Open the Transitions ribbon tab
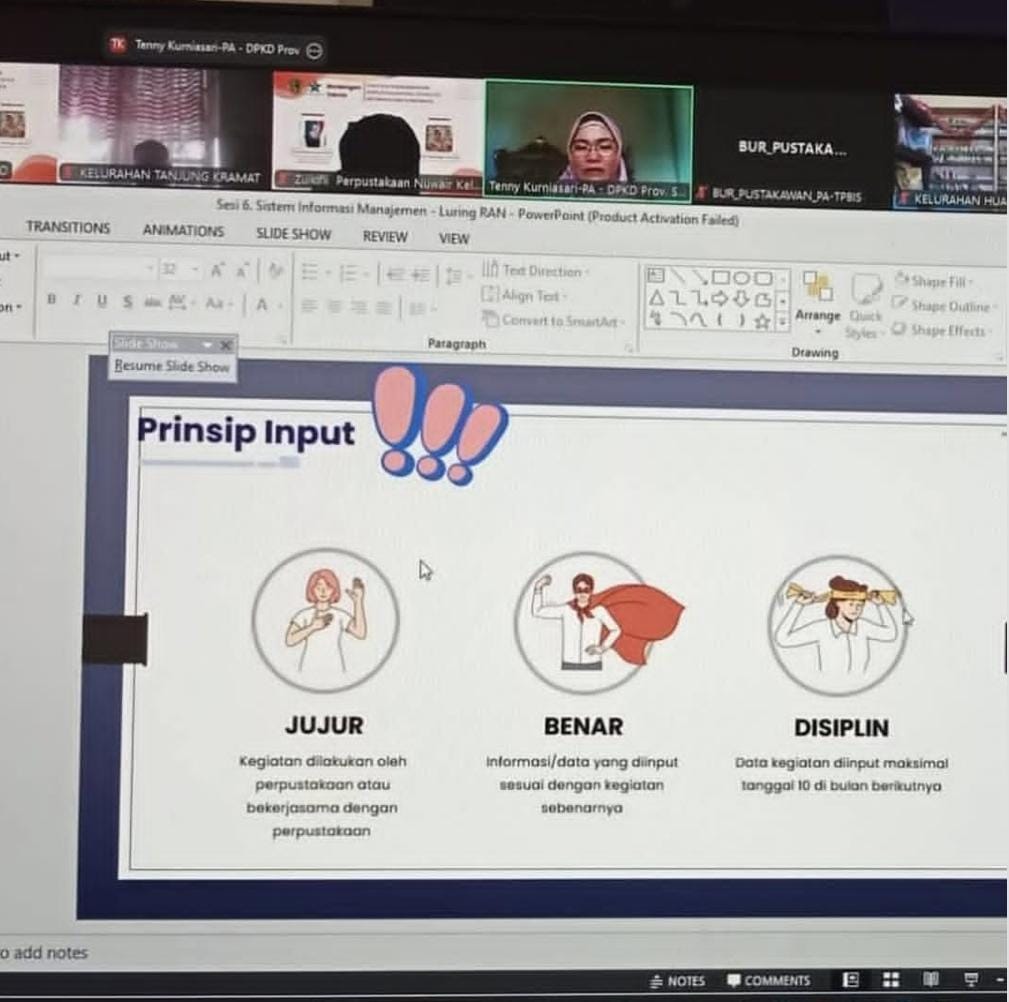The image size is (1009, 1002). pos(68,228)
